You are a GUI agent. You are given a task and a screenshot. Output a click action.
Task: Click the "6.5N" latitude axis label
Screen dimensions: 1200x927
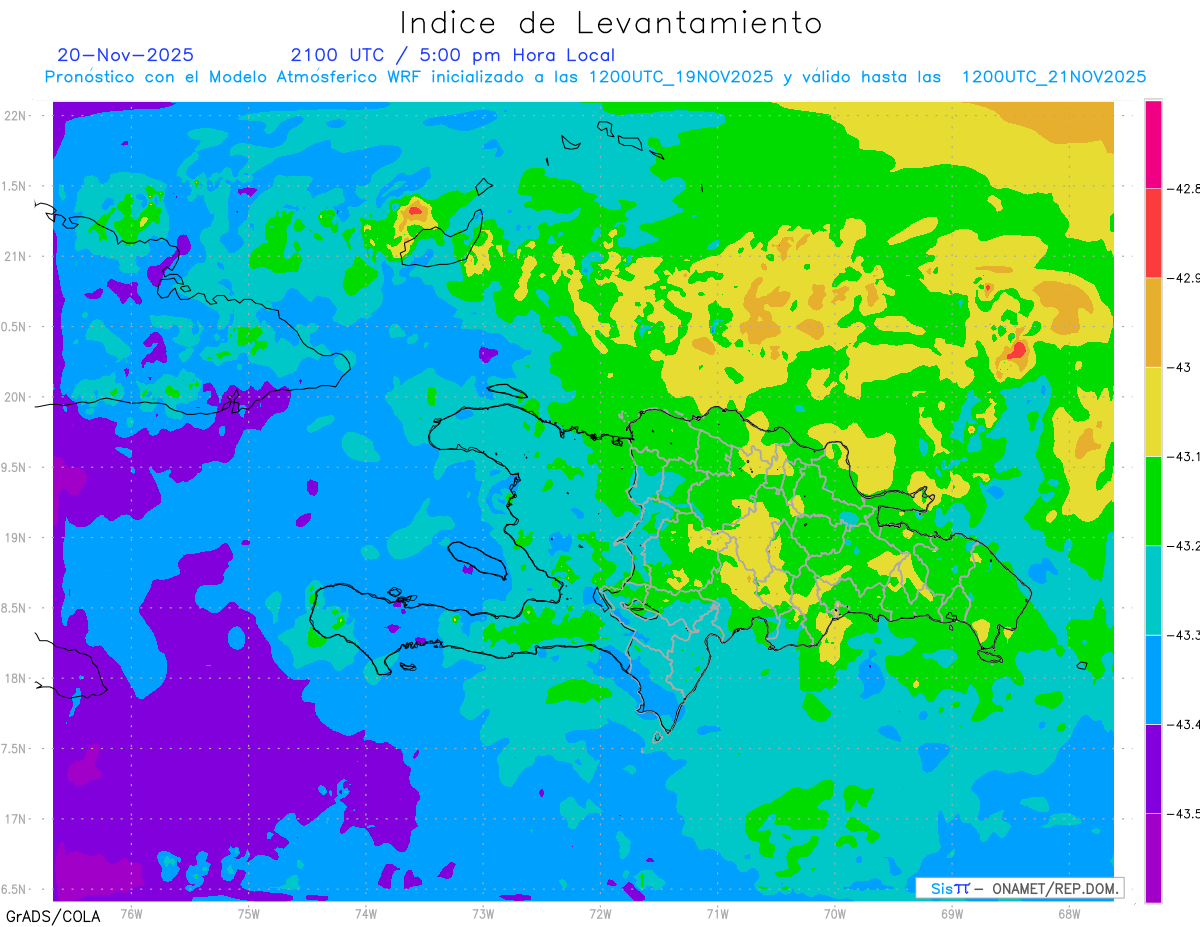15,889
